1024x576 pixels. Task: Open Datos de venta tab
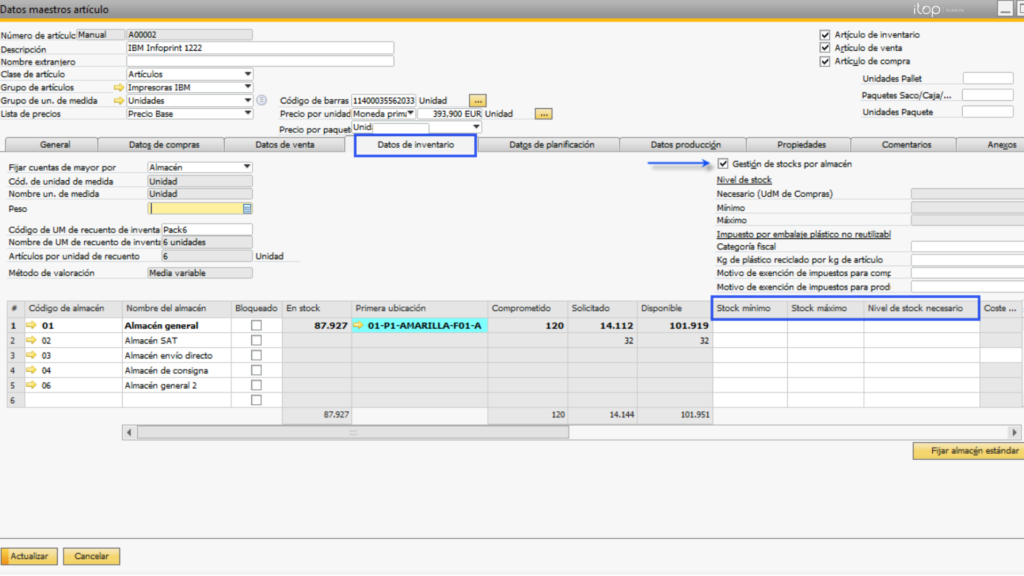[285, 145]
